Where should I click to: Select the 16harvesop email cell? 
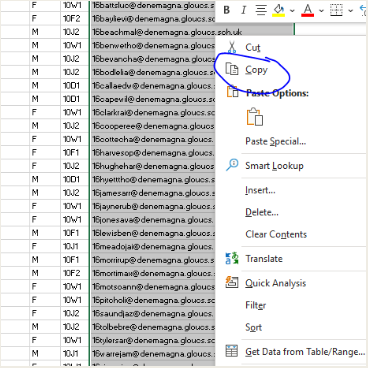point(153,153)
